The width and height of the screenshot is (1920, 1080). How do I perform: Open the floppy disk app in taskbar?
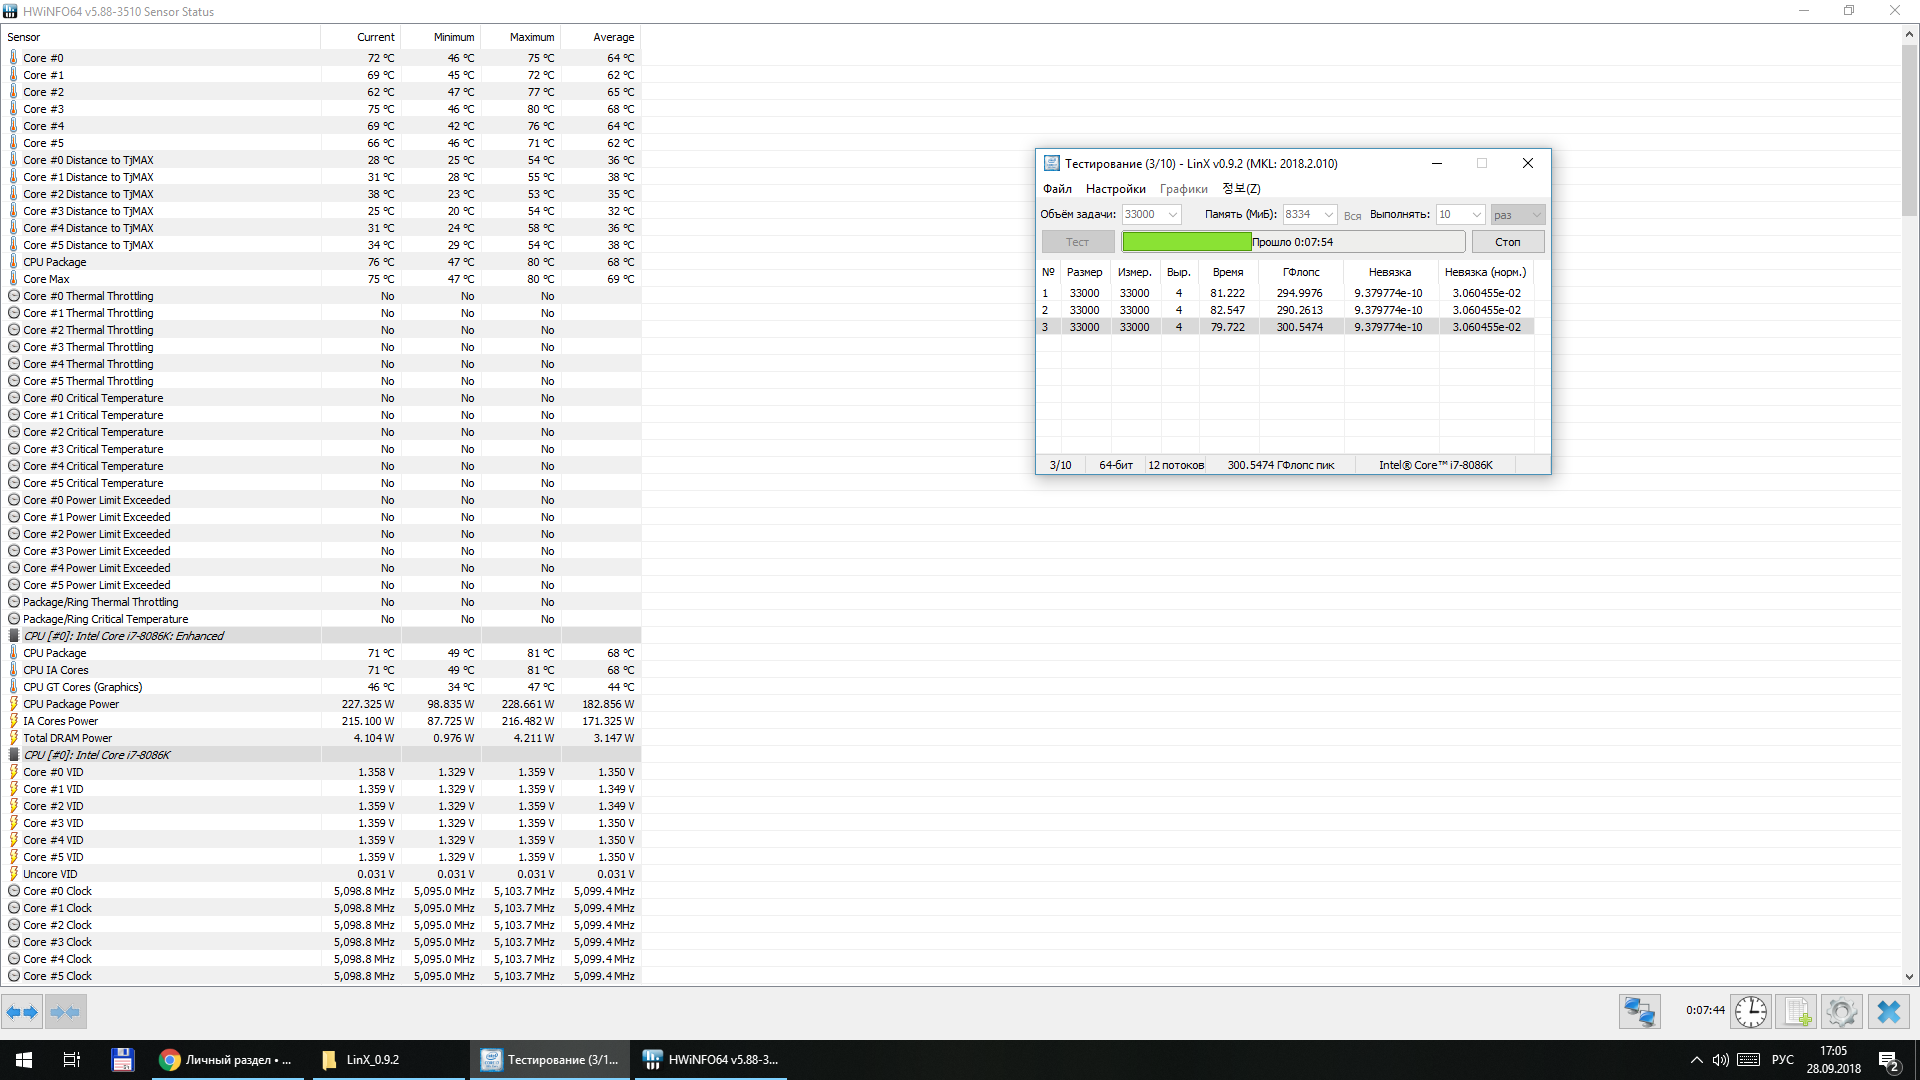click(122, 1060)
